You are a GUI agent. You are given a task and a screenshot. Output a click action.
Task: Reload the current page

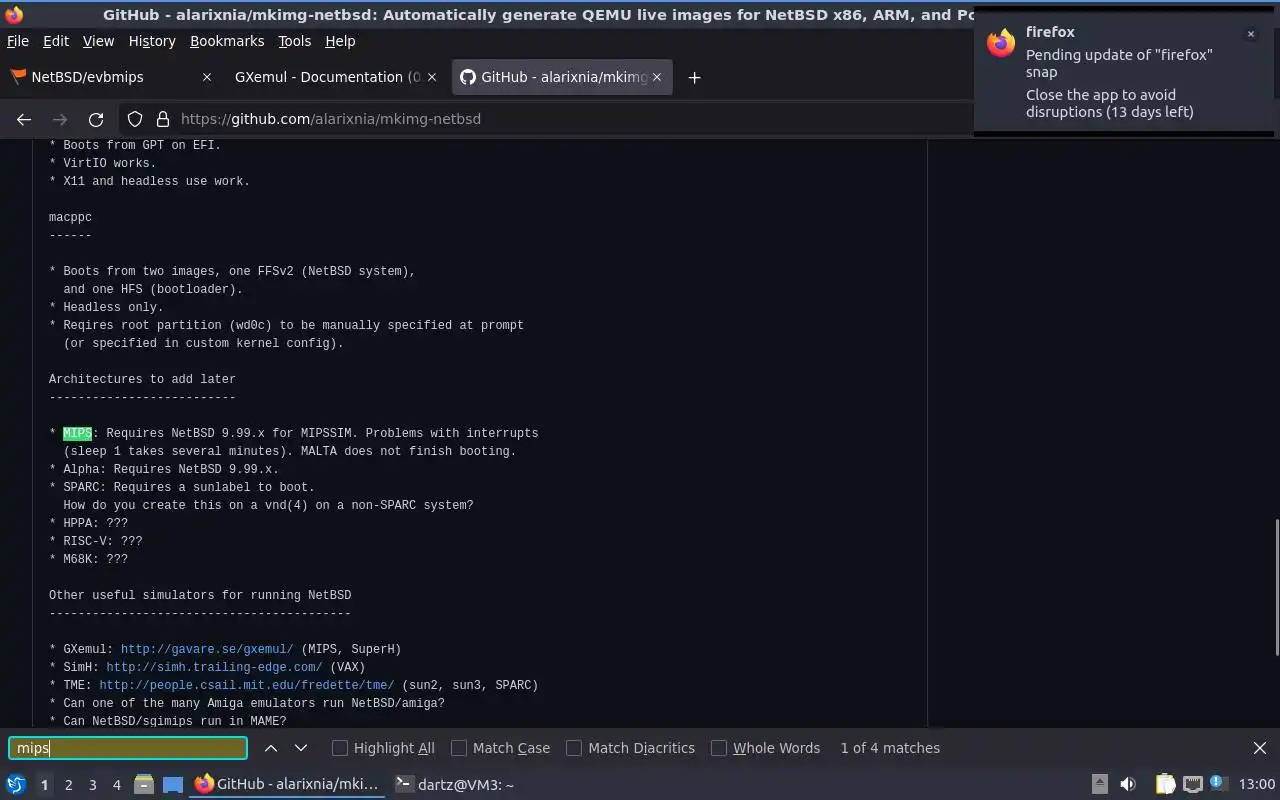pos(96,119)
